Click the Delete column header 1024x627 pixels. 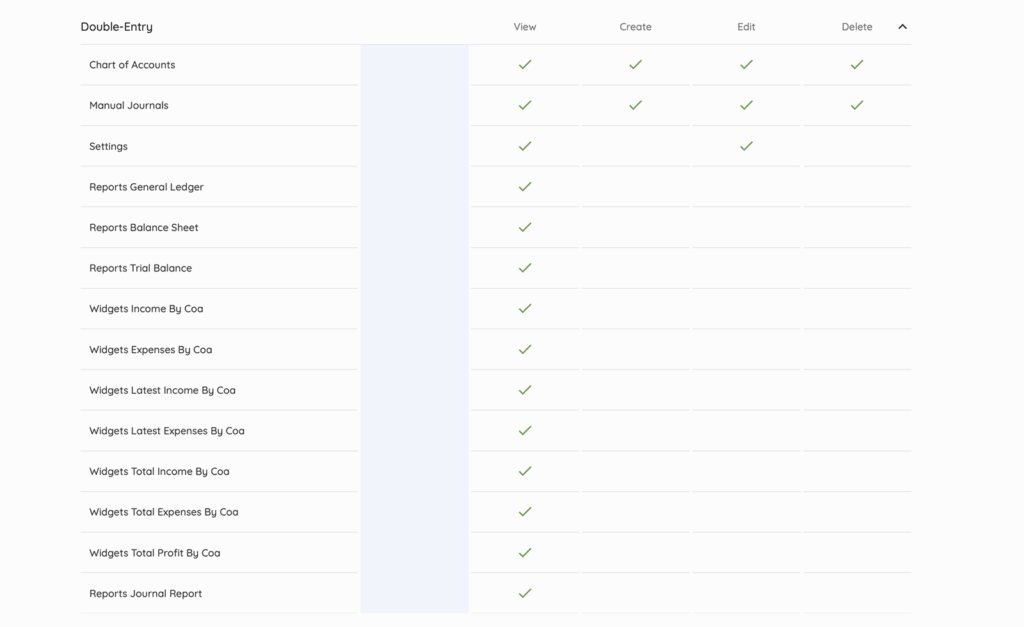(856, 27)
